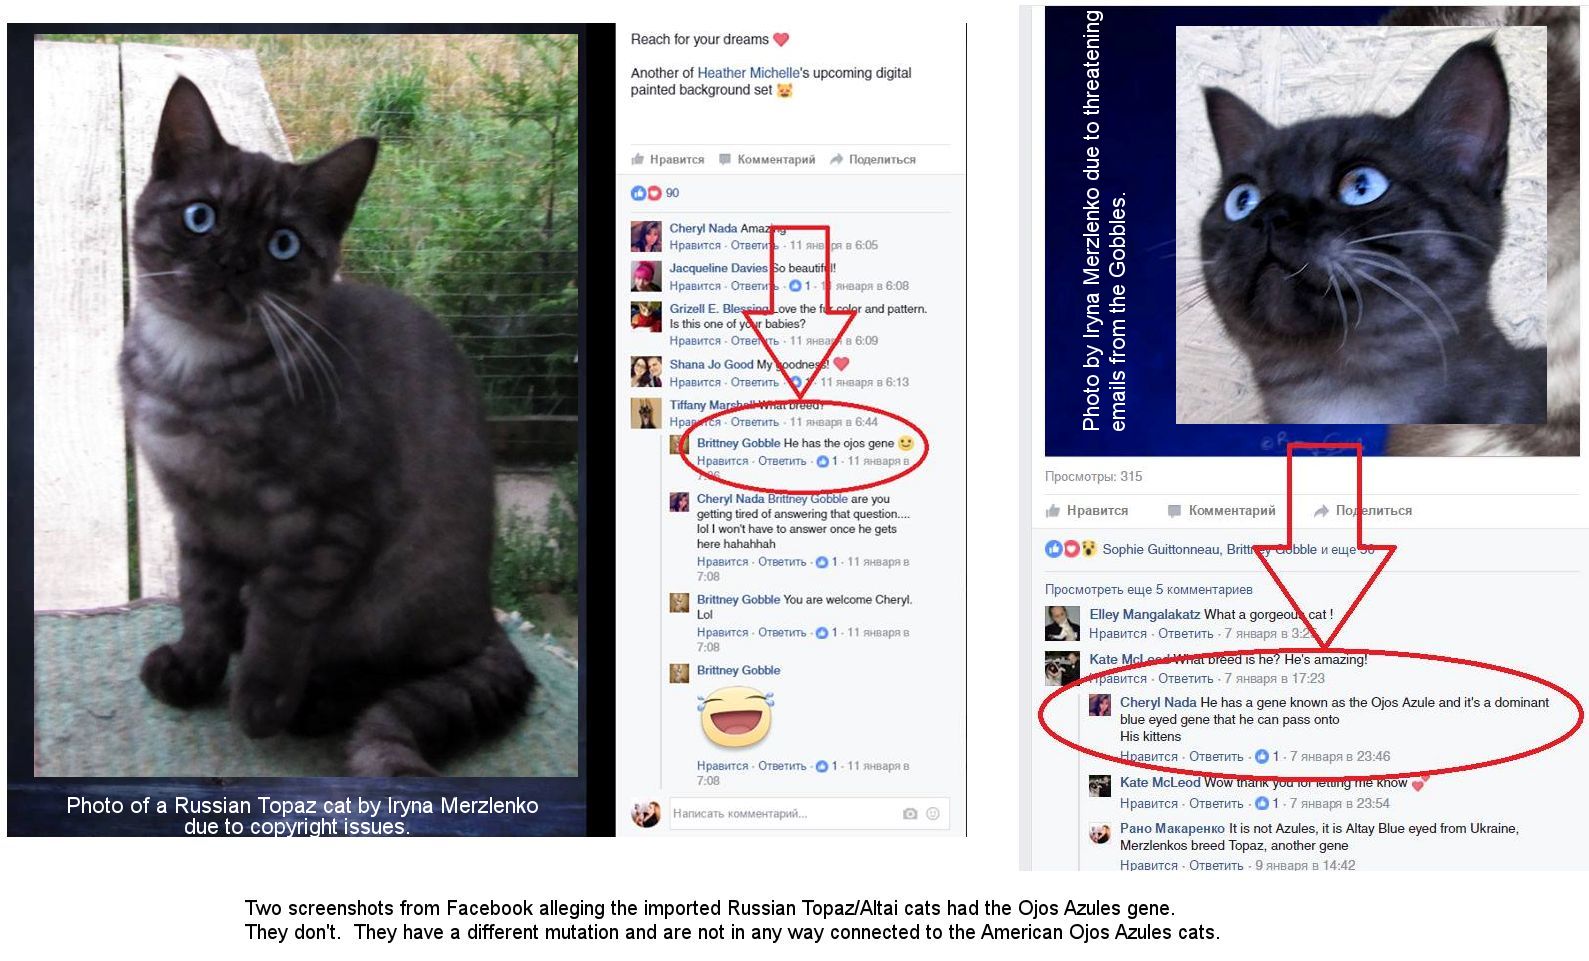The image size is (1589, 961).
Task: Click like thumb icon under left post
Action: pos(638,159)
